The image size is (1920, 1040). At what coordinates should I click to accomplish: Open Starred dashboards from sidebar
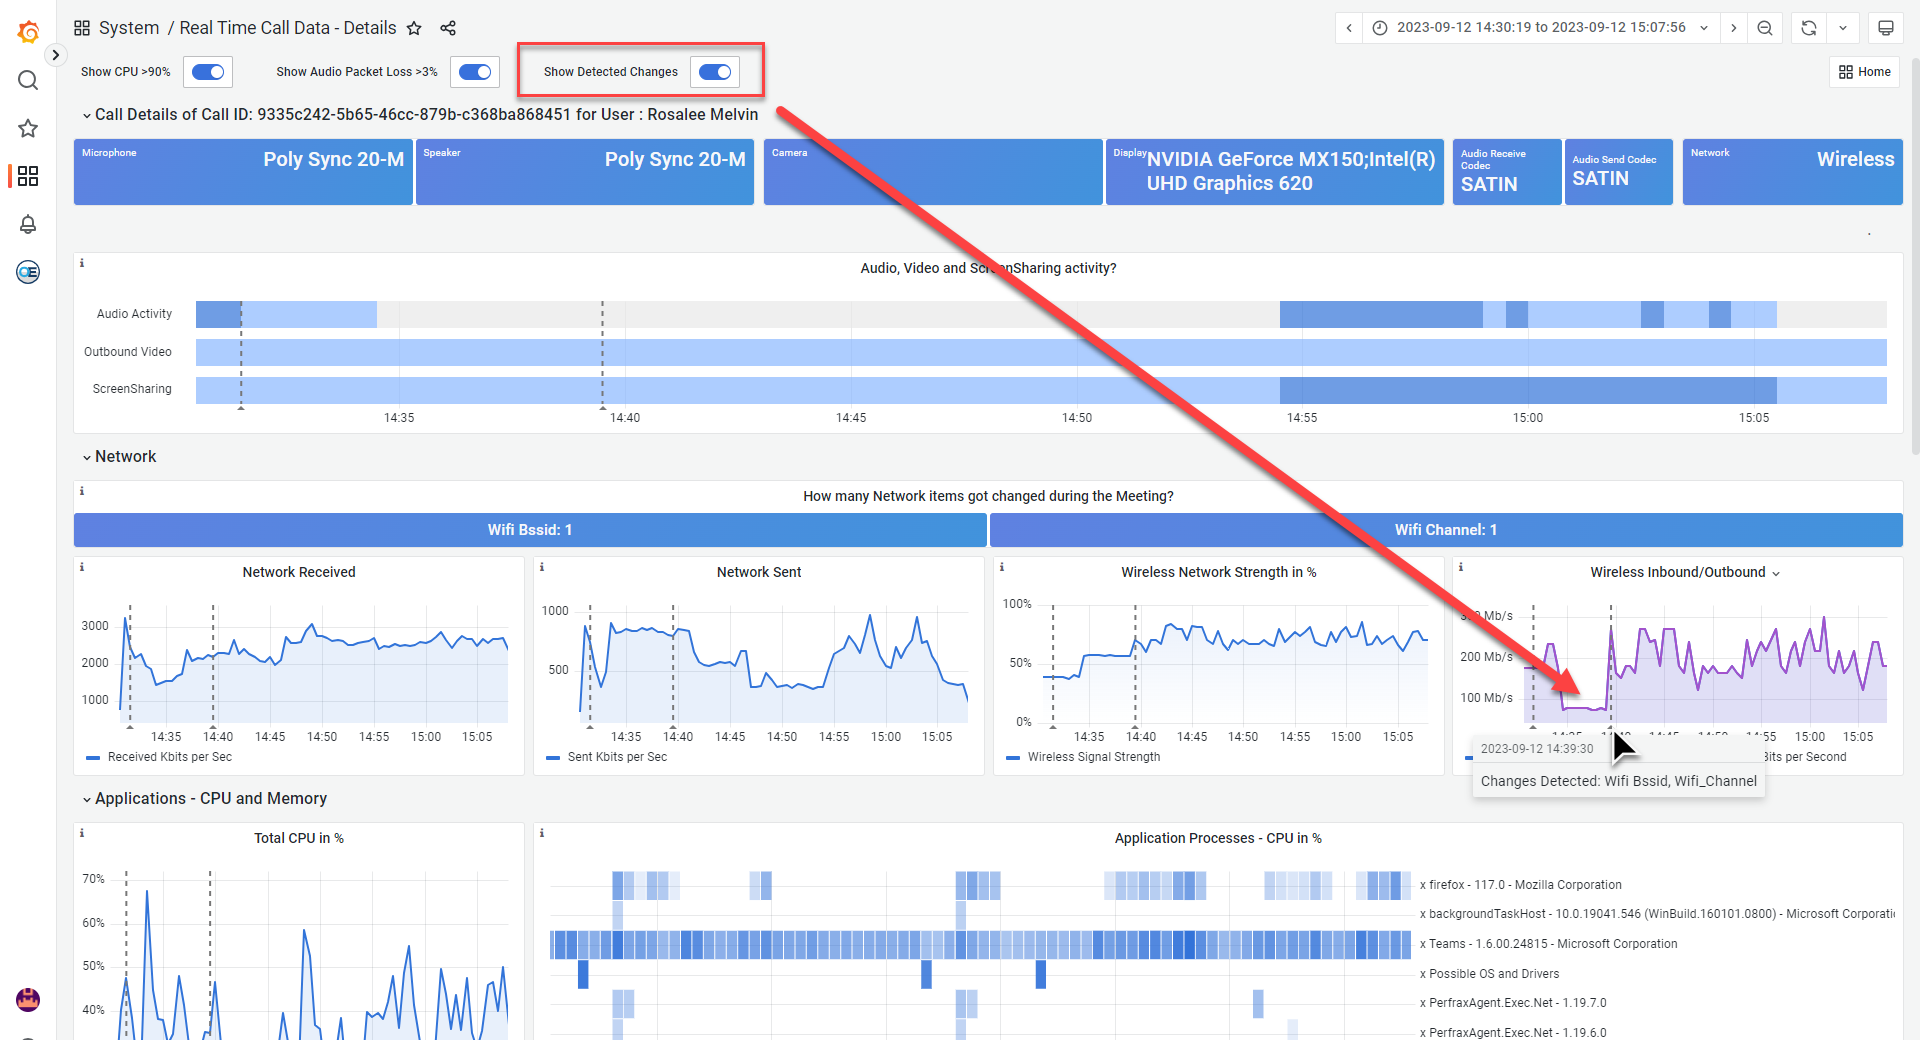pyautogui.click(x=28, y=128)
